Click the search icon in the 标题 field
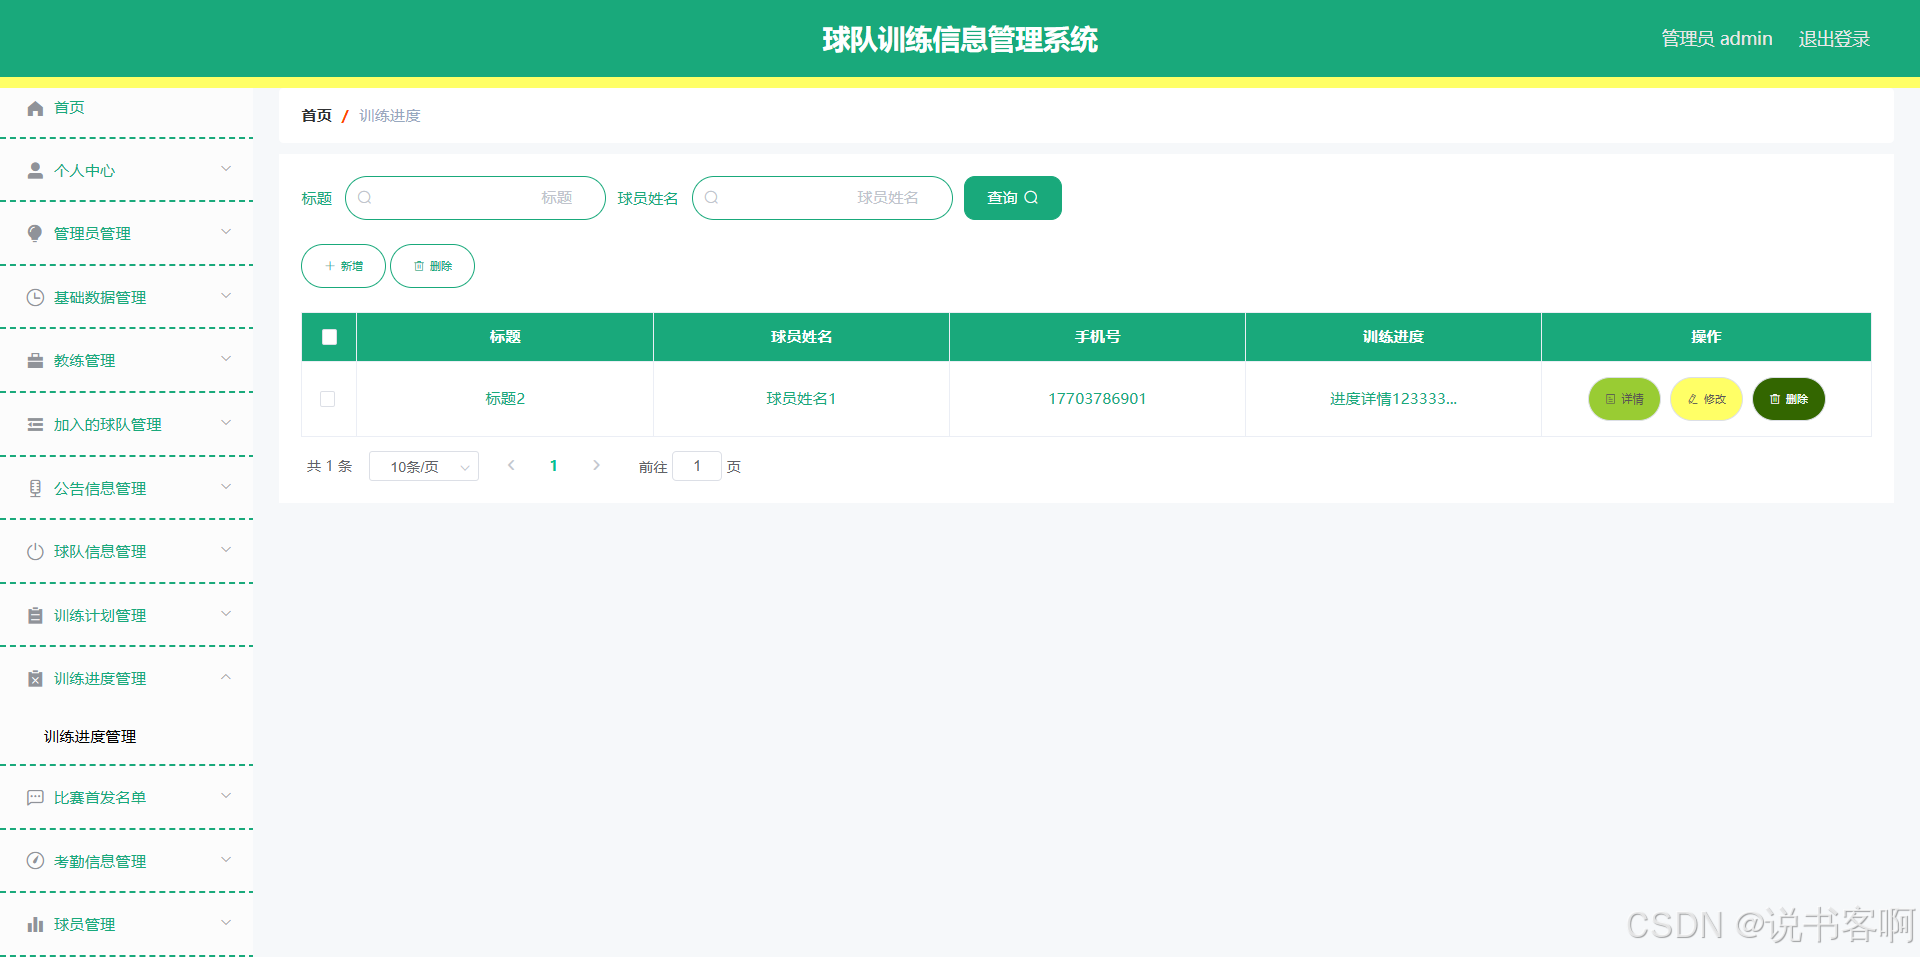 365,198
